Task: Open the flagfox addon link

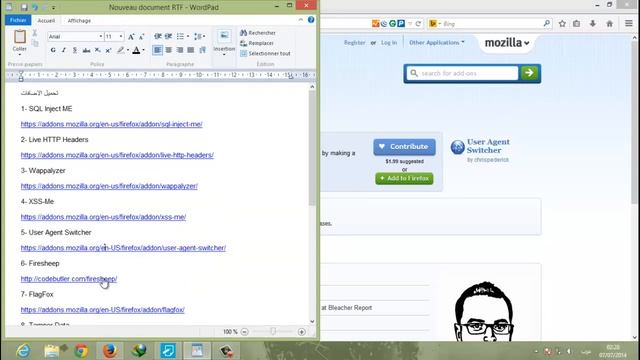Action: (x=102, y=310)
